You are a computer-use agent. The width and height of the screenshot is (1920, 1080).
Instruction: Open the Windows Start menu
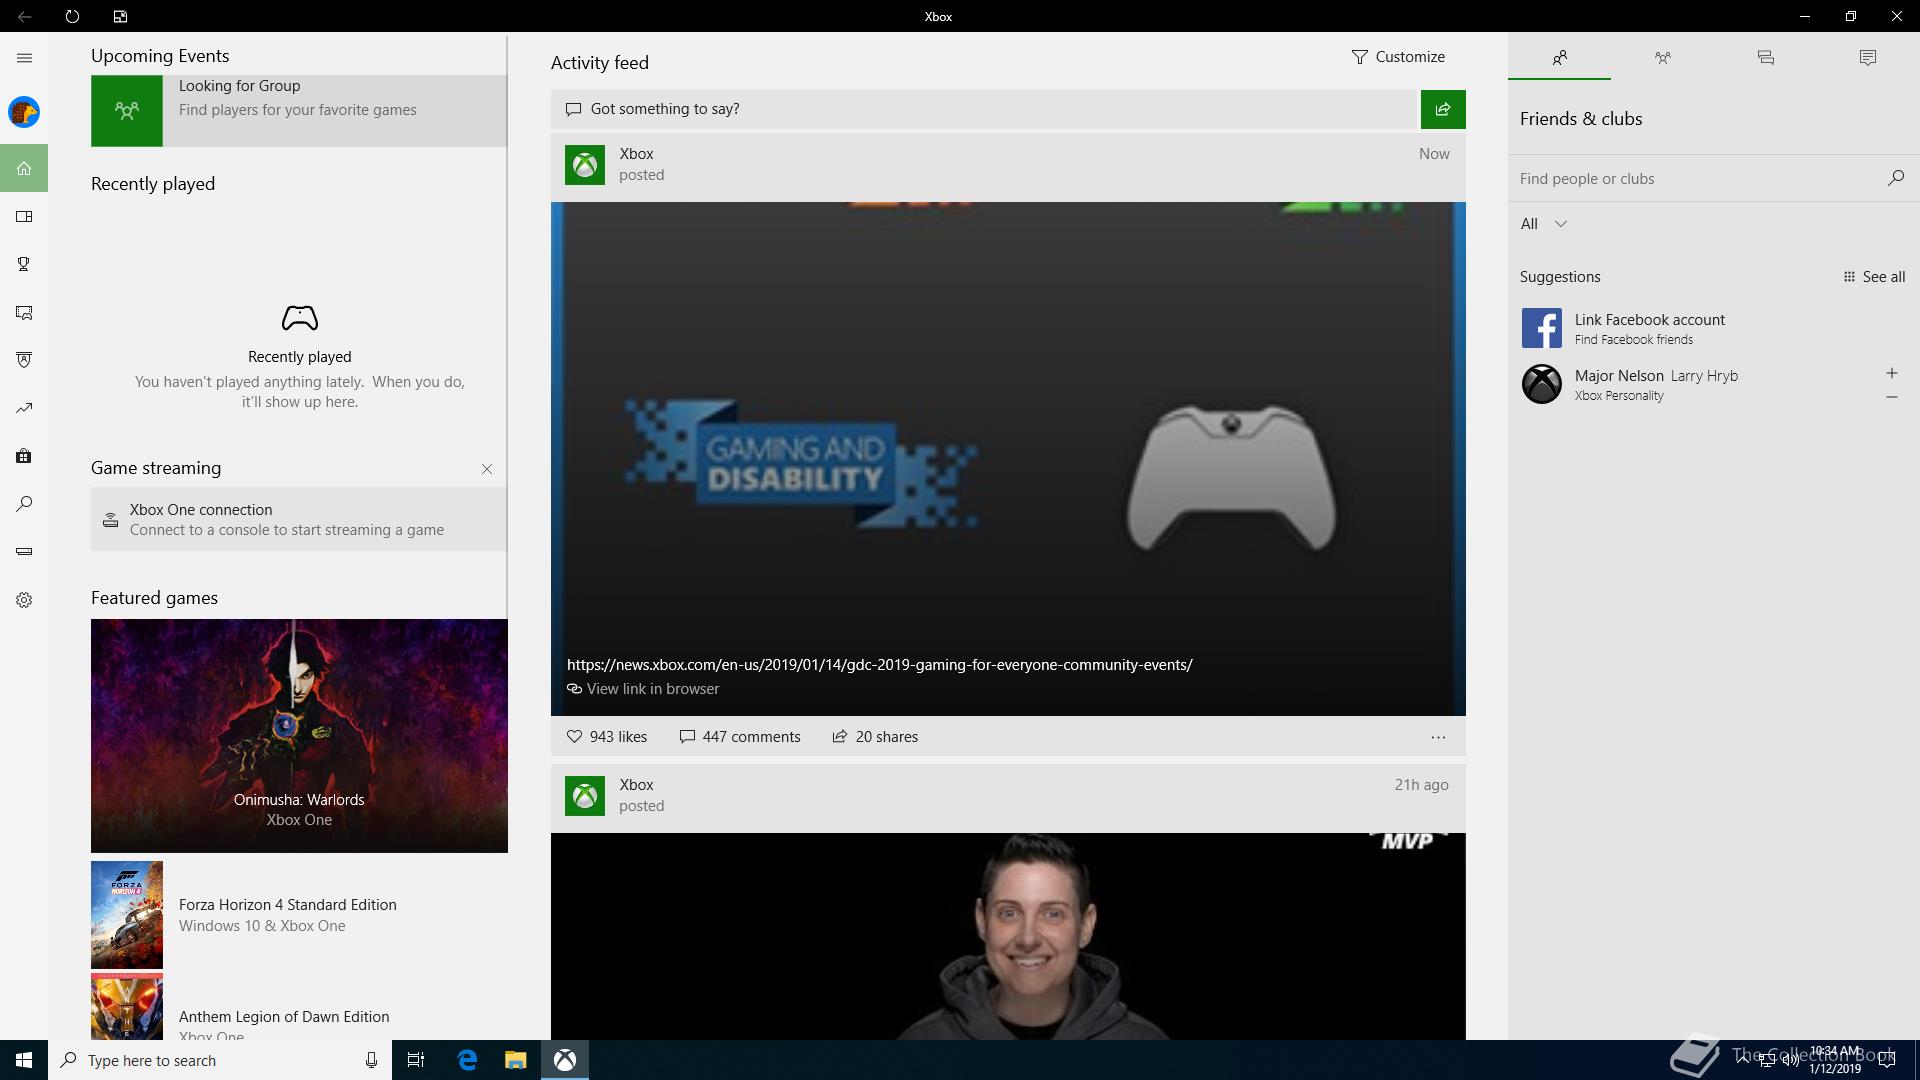pos(24,1060)
